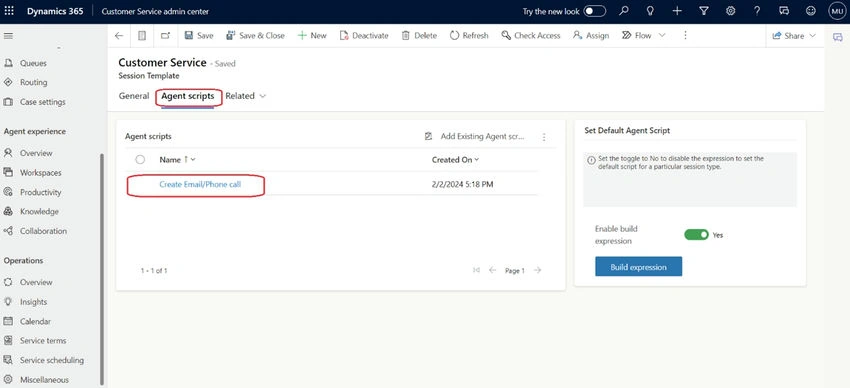
Task: Click the plus quick create icon
Action: pyautogui.click(x=677, y=11)
